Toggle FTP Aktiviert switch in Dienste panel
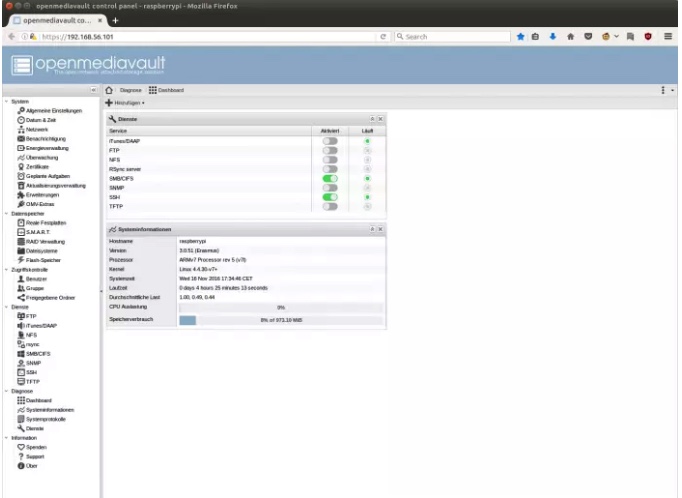The image size is (682, 498). 330,150
